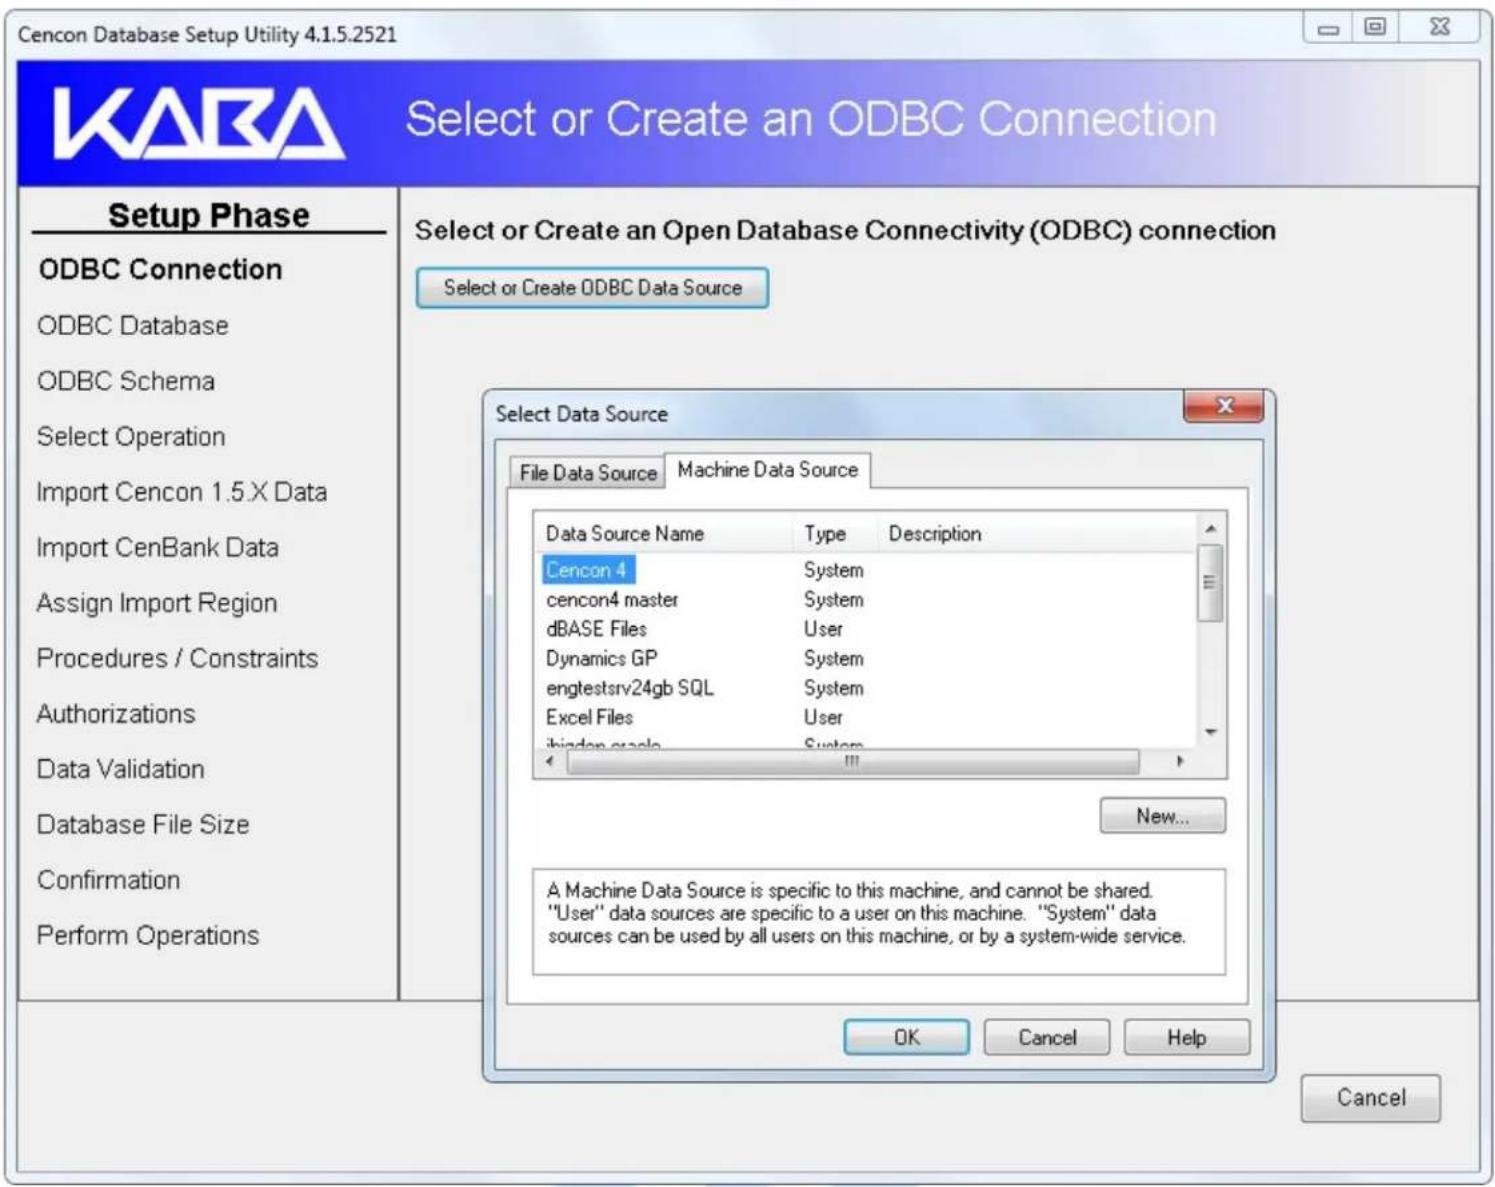Click the list scroll up arrow
The image size is (1495, 1187).
1210,529
